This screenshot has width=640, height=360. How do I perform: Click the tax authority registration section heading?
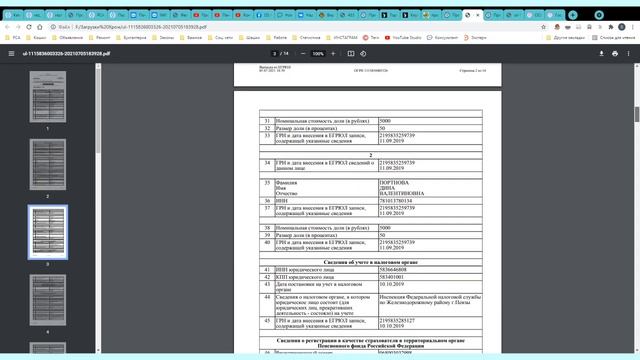click(371, 262)
